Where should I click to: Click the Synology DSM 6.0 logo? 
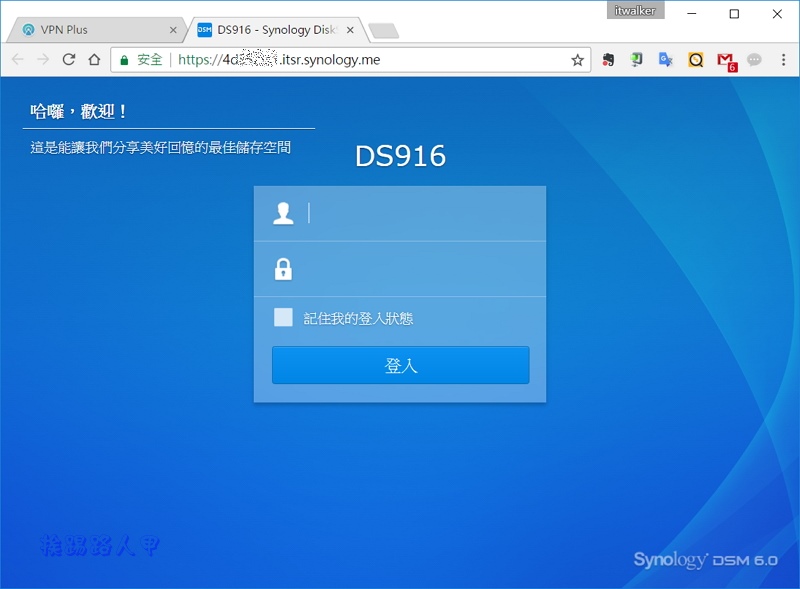click(706, 560)
